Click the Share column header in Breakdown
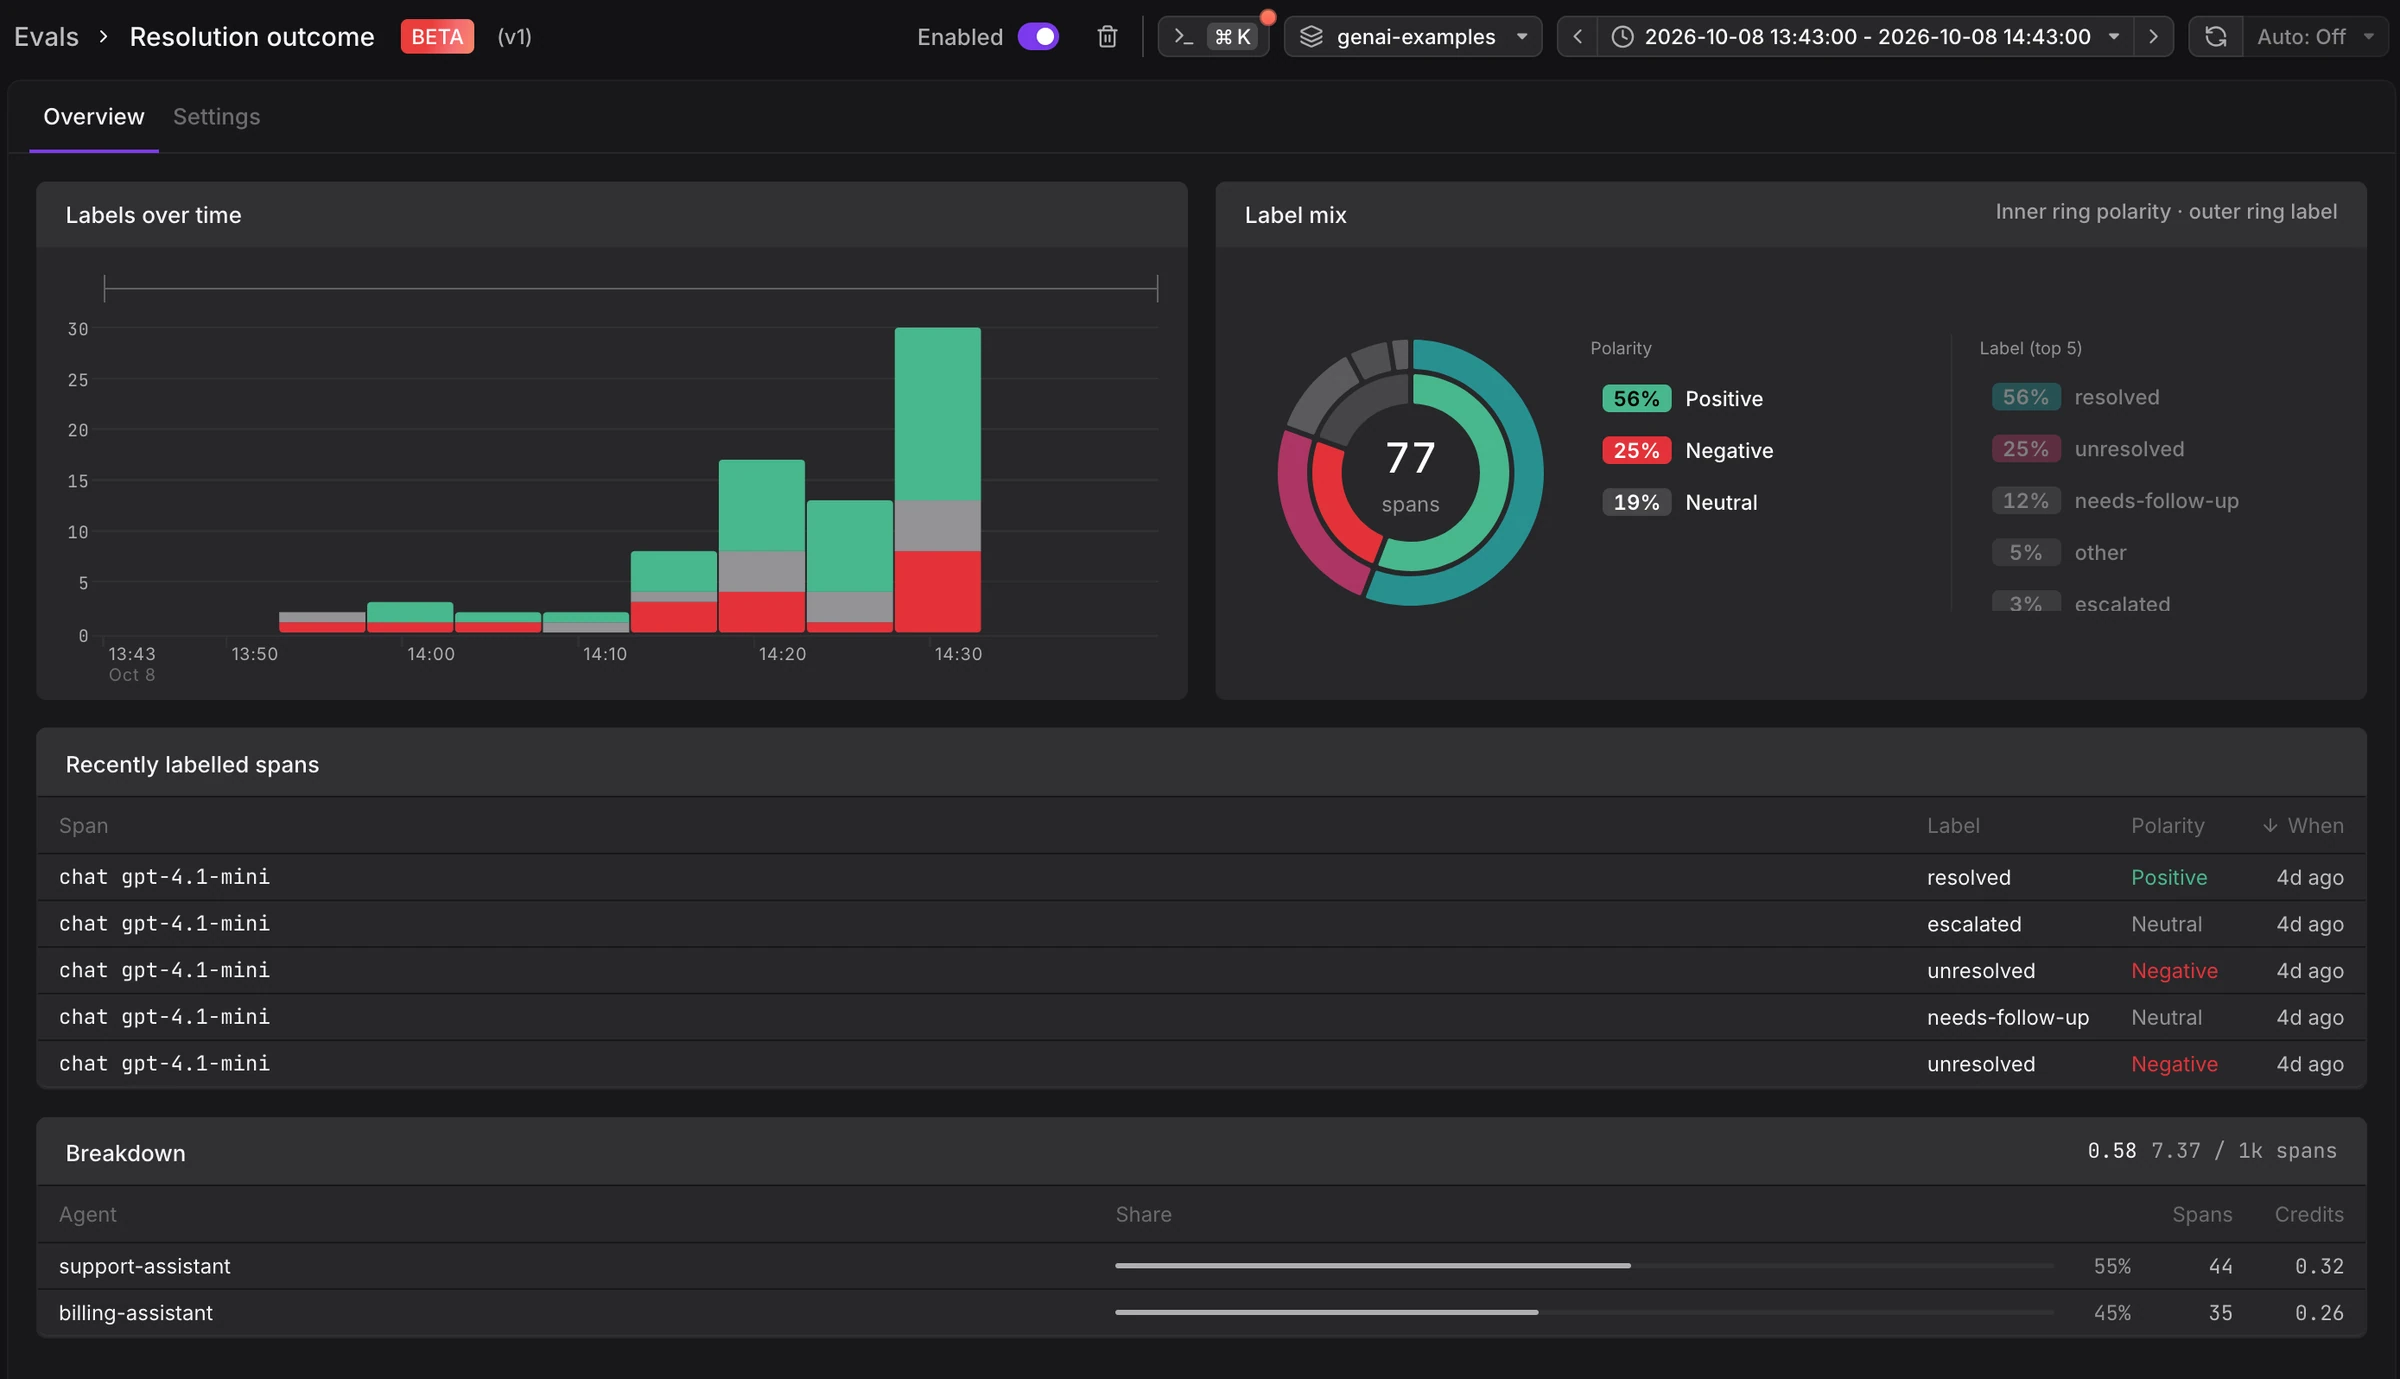The height and width of the screenshot is (1379, 2400). tap(1143, 1215)
